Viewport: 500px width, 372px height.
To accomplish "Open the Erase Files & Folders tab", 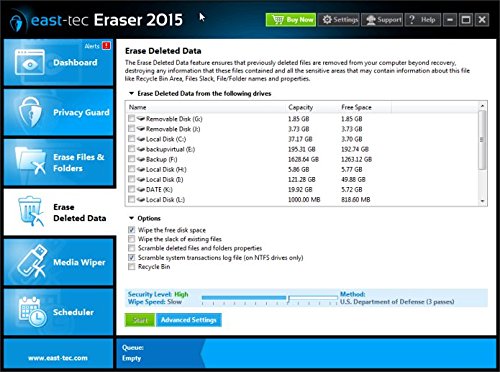I will pos(58,162).
